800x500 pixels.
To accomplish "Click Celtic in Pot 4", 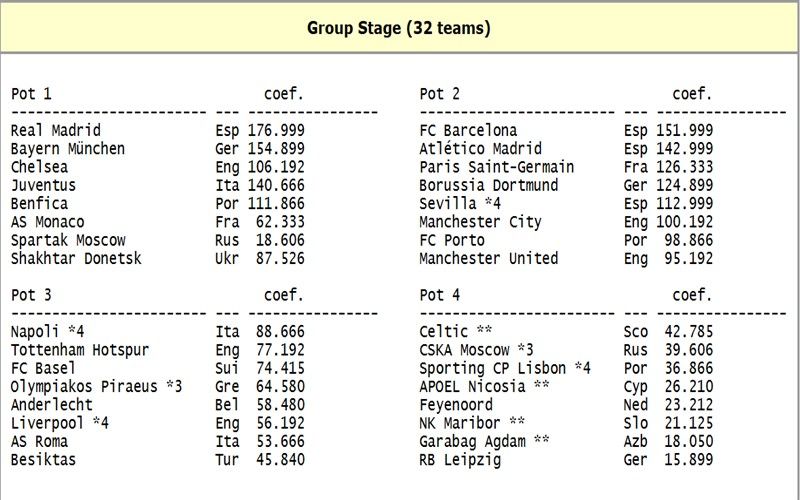I will [443, 332].
